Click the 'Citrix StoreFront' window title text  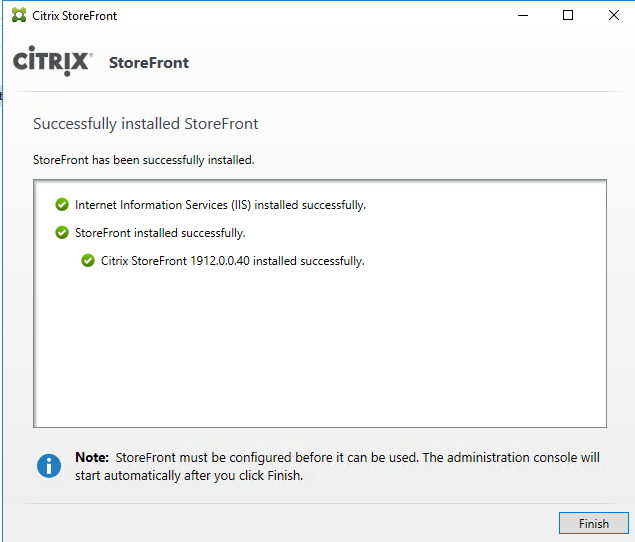tap(75, 16)
